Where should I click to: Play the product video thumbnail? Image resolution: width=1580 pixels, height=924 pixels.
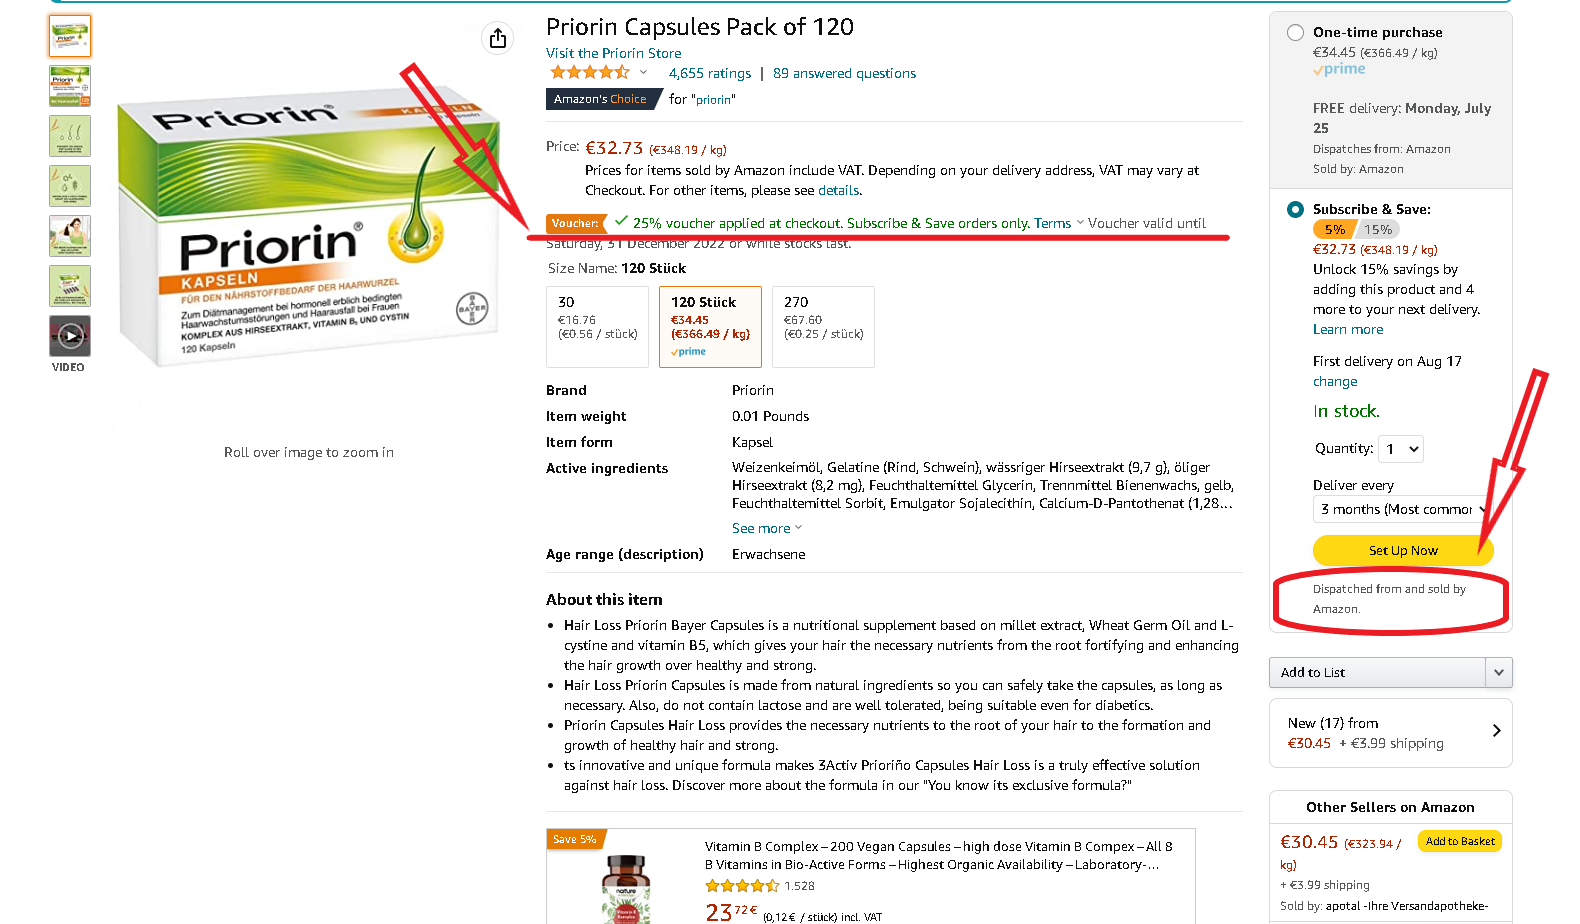click(70, 336)
